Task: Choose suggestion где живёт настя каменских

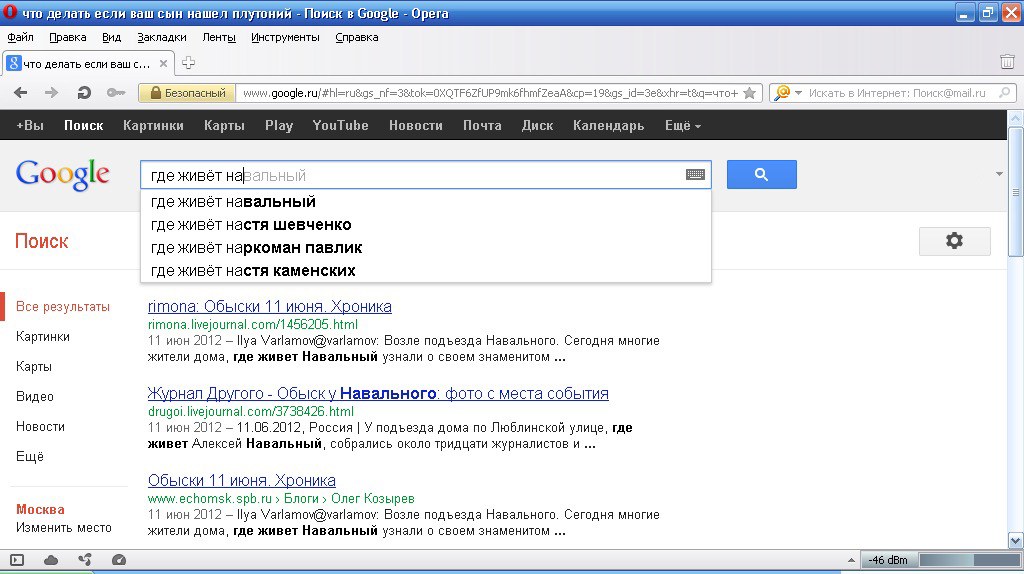Action: (x=426, y=270)
